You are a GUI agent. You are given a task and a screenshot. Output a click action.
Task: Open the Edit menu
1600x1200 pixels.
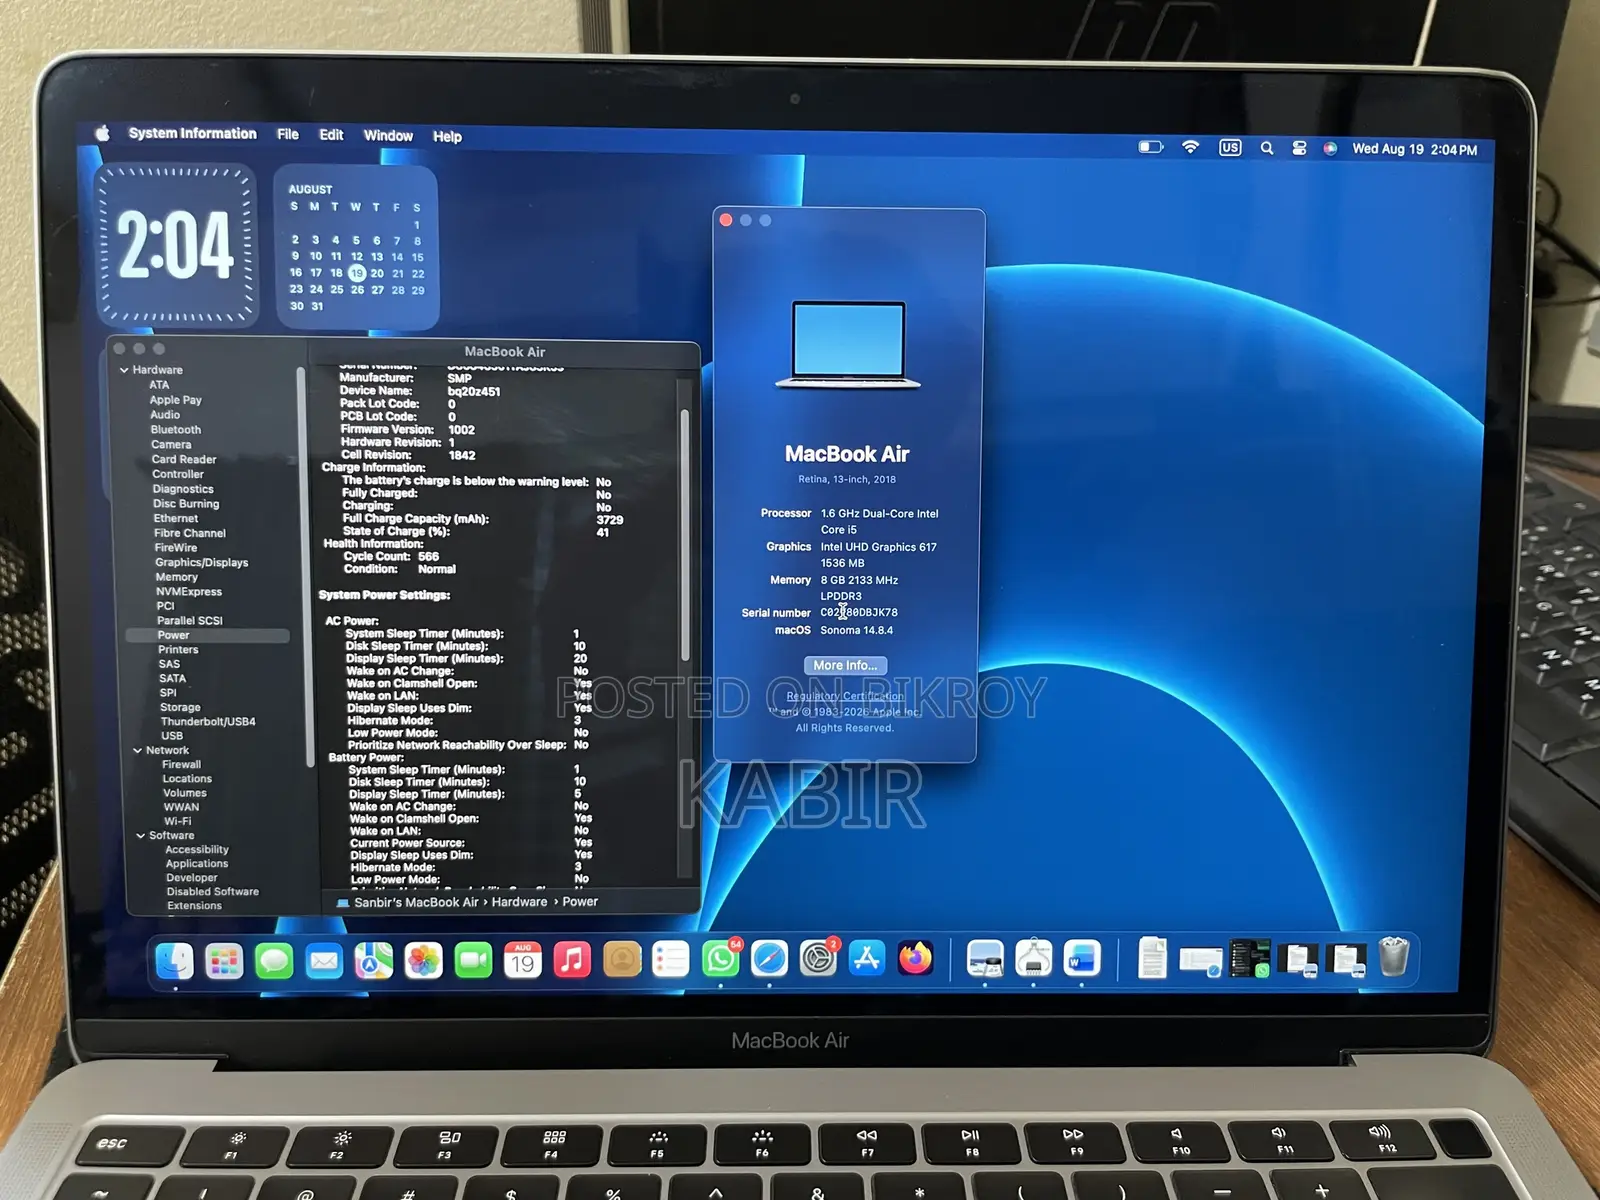point(331,135)
